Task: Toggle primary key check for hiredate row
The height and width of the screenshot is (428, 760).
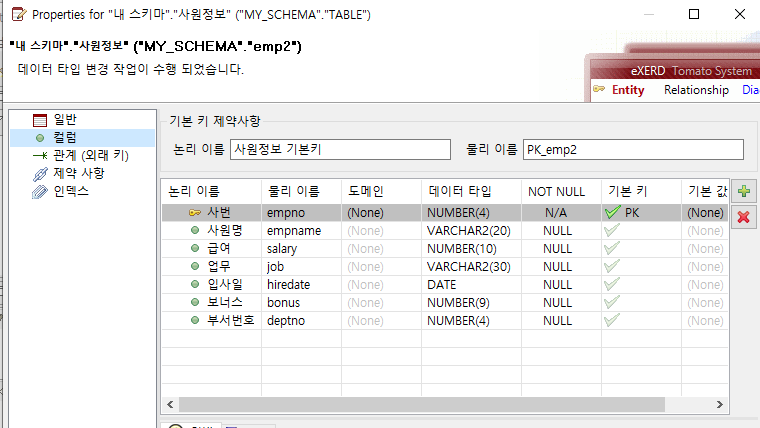Action: click(612, 284)
